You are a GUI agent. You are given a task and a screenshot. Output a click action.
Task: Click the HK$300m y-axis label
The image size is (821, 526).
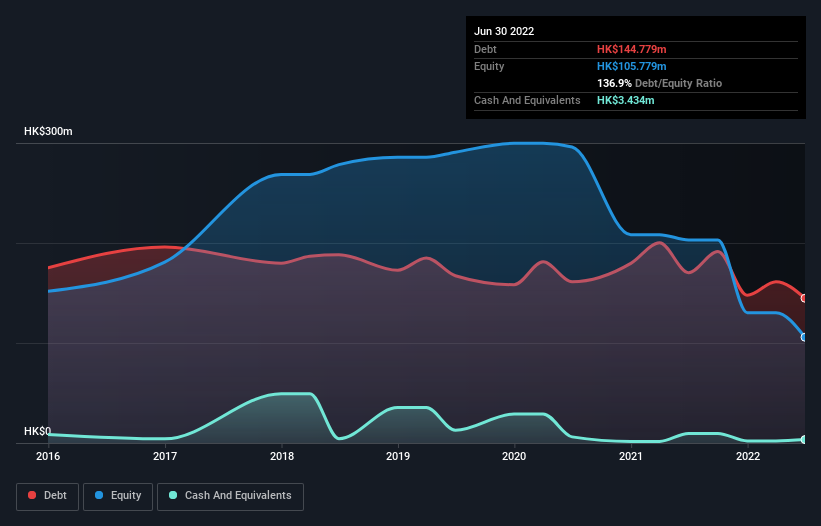click(48, 131)
